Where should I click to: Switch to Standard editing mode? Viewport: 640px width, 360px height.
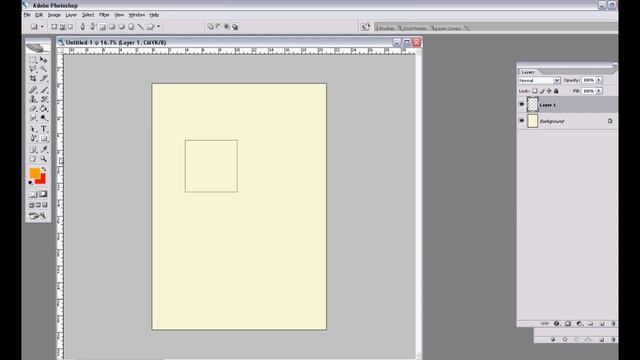[x=33, y=194]
